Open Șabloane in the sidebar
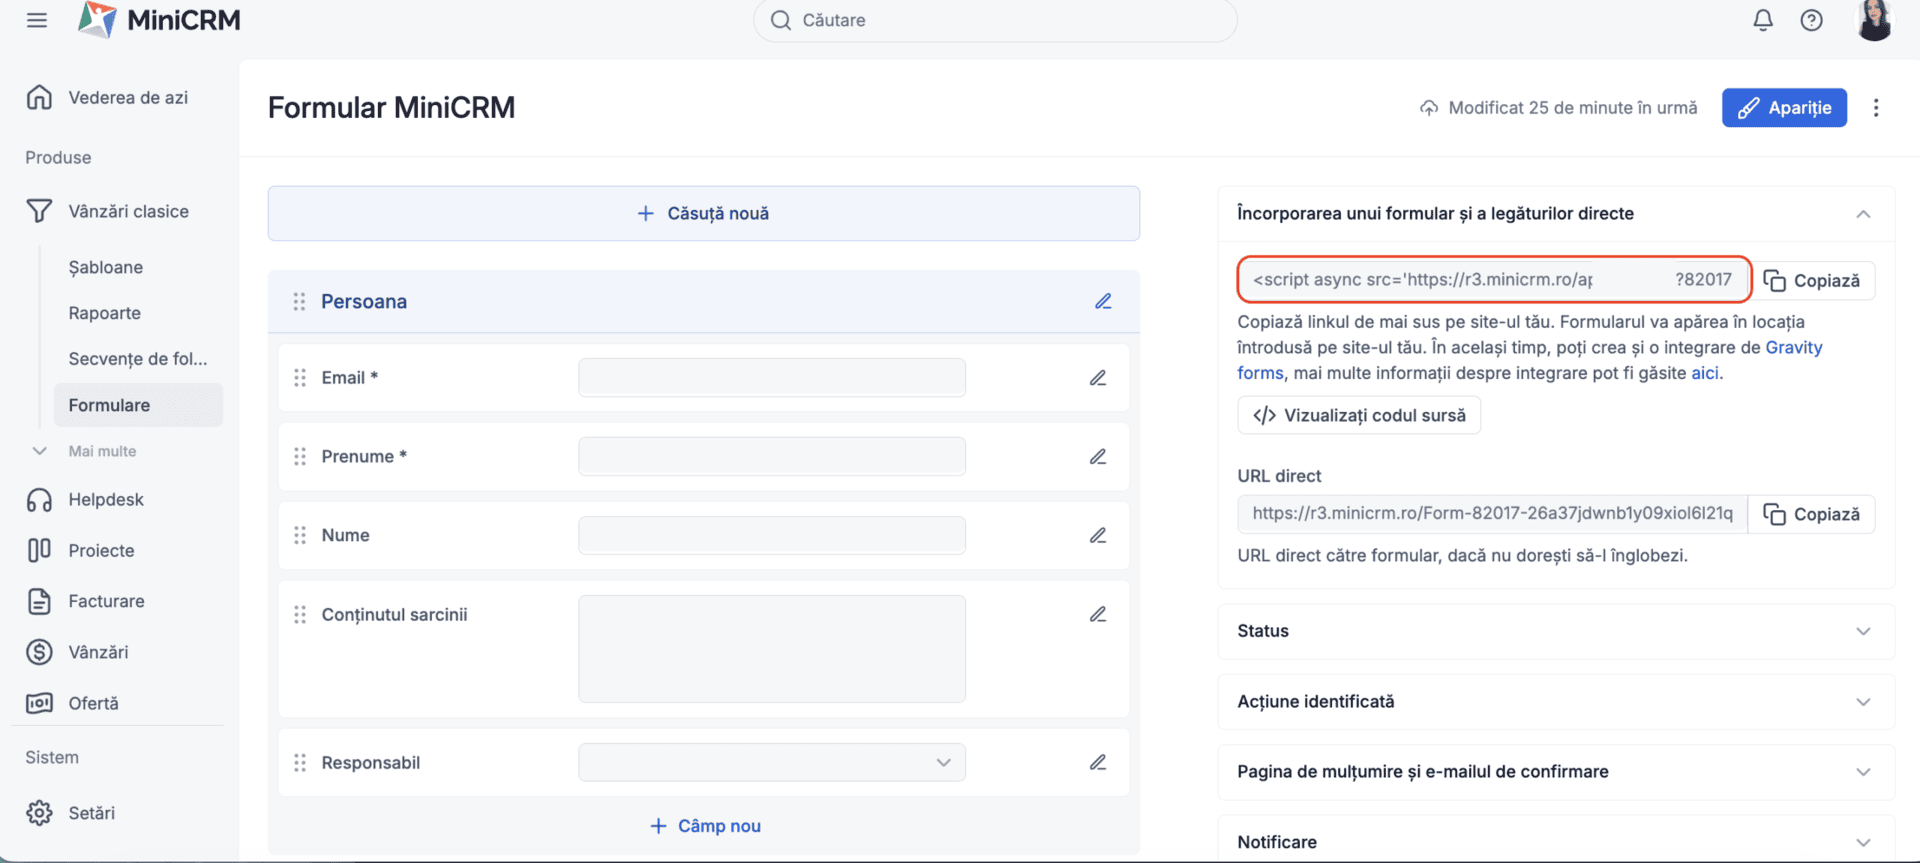 point(106,267)
